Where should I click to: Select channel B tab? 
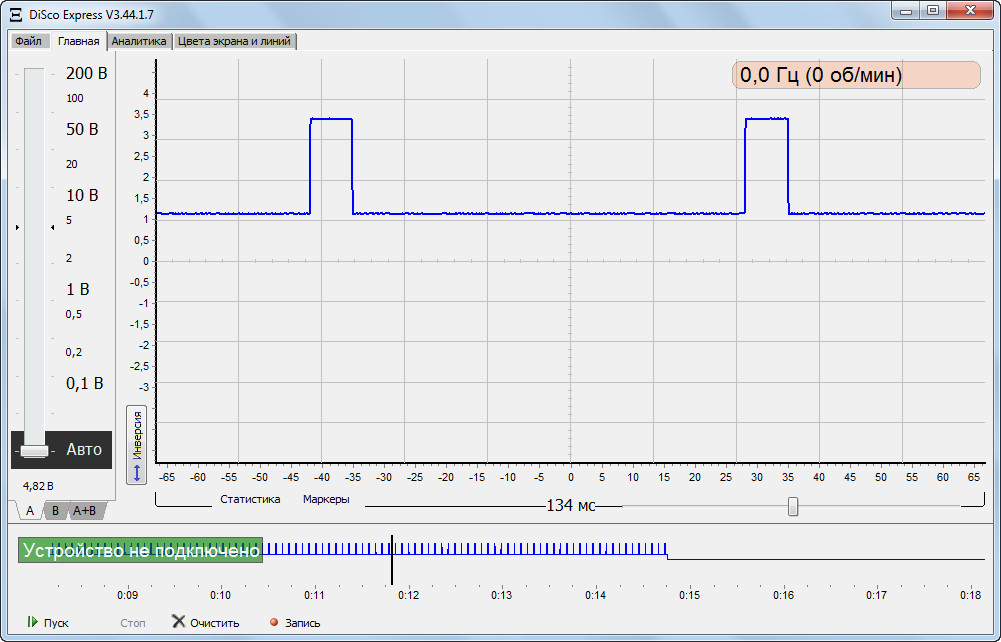[x=56, y=511]
